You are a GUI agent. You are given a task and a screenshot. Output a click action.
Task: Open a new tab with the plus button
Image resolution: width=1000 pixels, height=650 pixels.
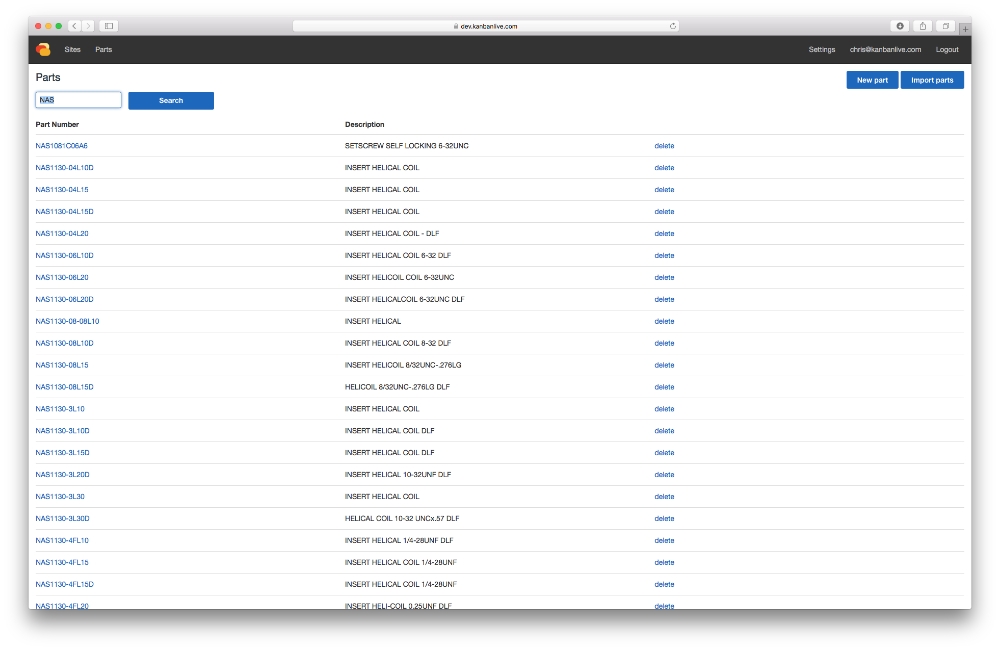tap(965, 29)
